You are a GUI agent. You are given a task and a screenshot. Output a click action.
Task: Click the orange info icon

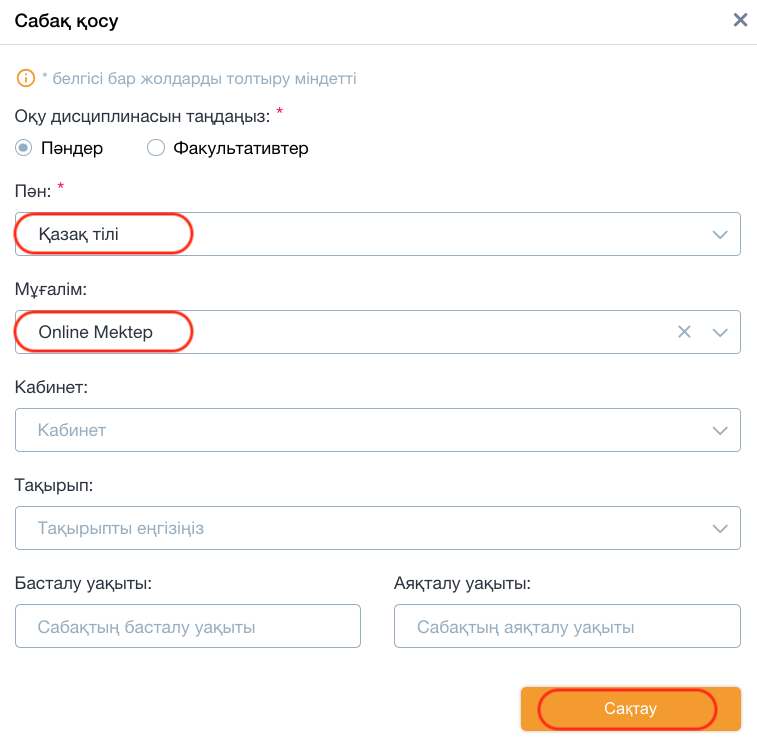(26, 78)
